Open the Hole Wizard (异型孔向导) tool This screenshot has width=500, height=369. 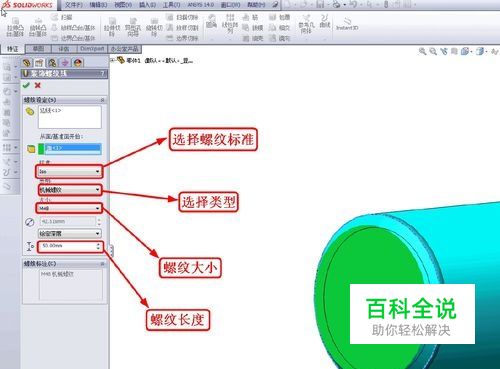(x=133, y=28)
